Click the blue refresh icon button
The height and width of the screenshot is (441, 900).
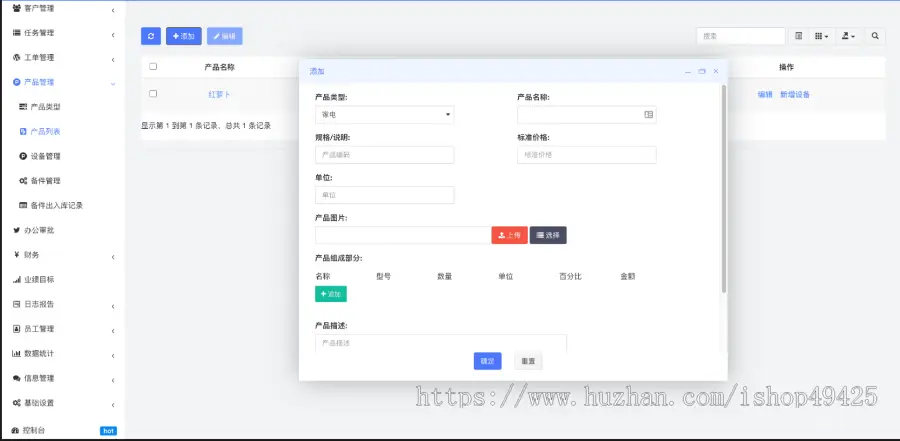coord(151,36)
